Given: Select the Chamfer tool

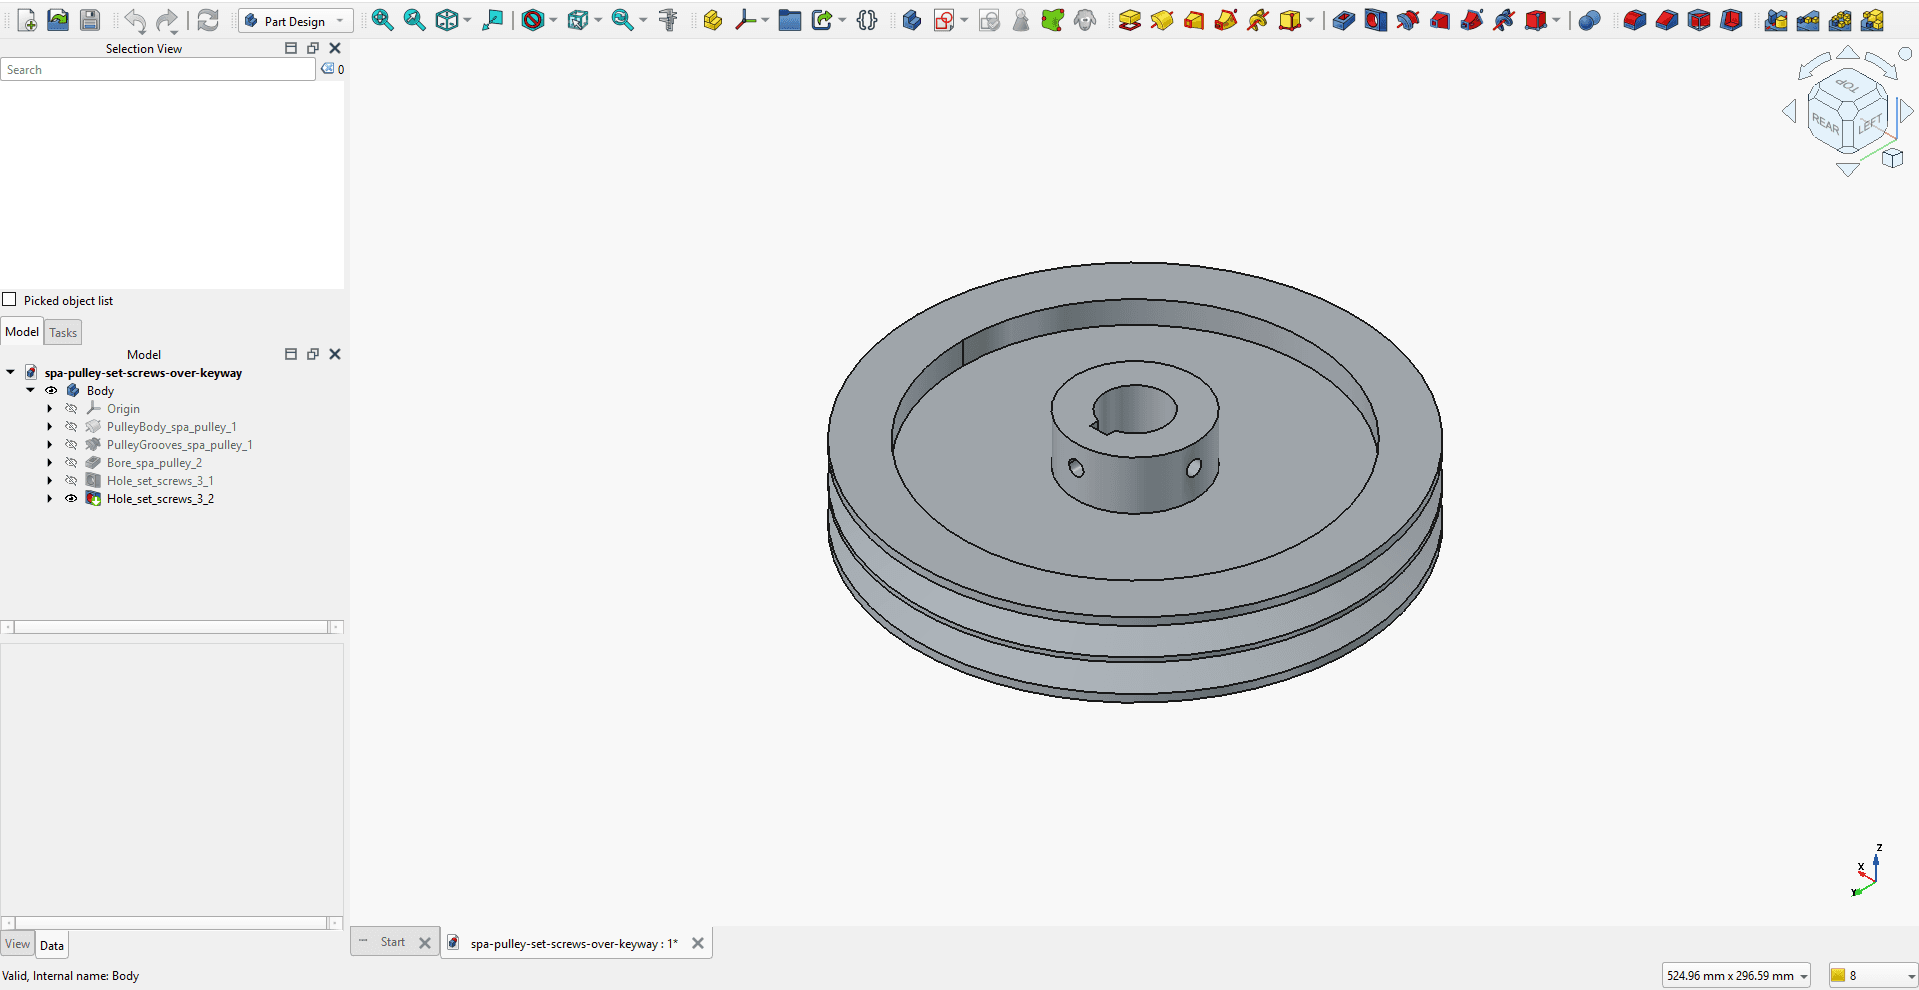Looking at the screenshot, I should [1667, 20].
